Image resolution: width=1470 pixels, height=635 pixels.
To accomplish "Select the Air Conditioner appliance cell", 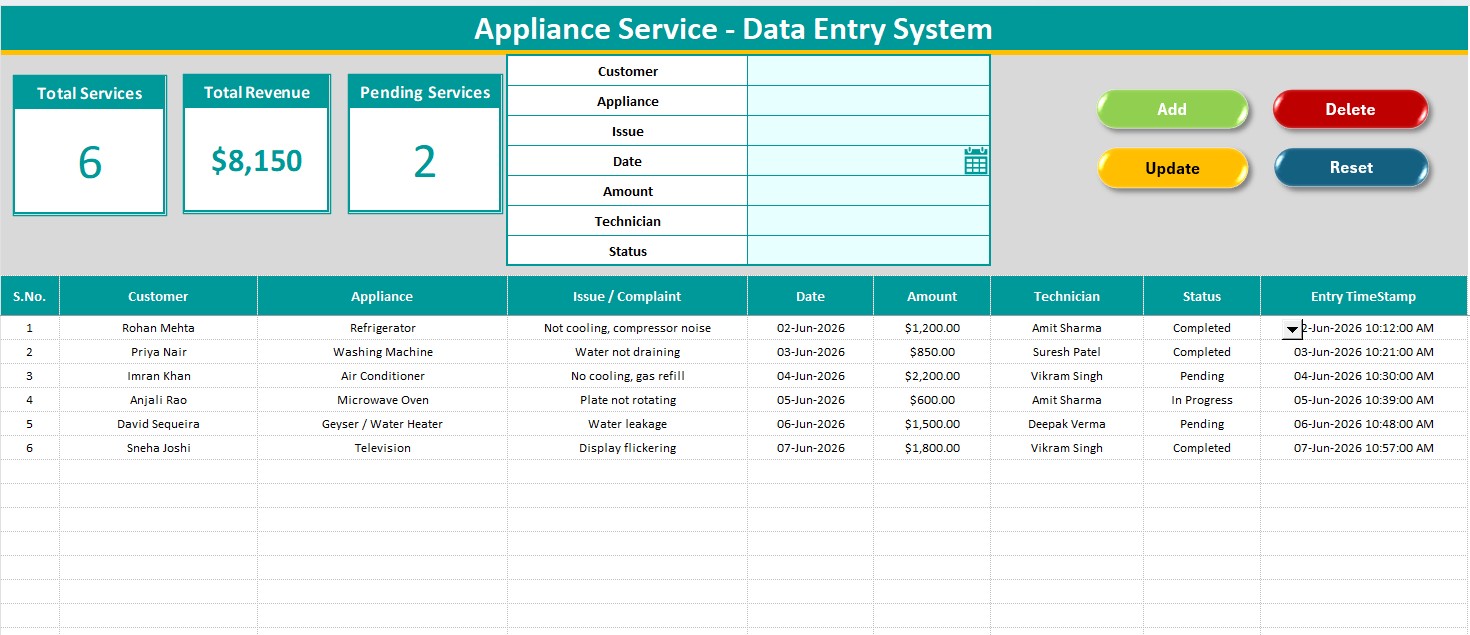I will click(x=382, y=376).
